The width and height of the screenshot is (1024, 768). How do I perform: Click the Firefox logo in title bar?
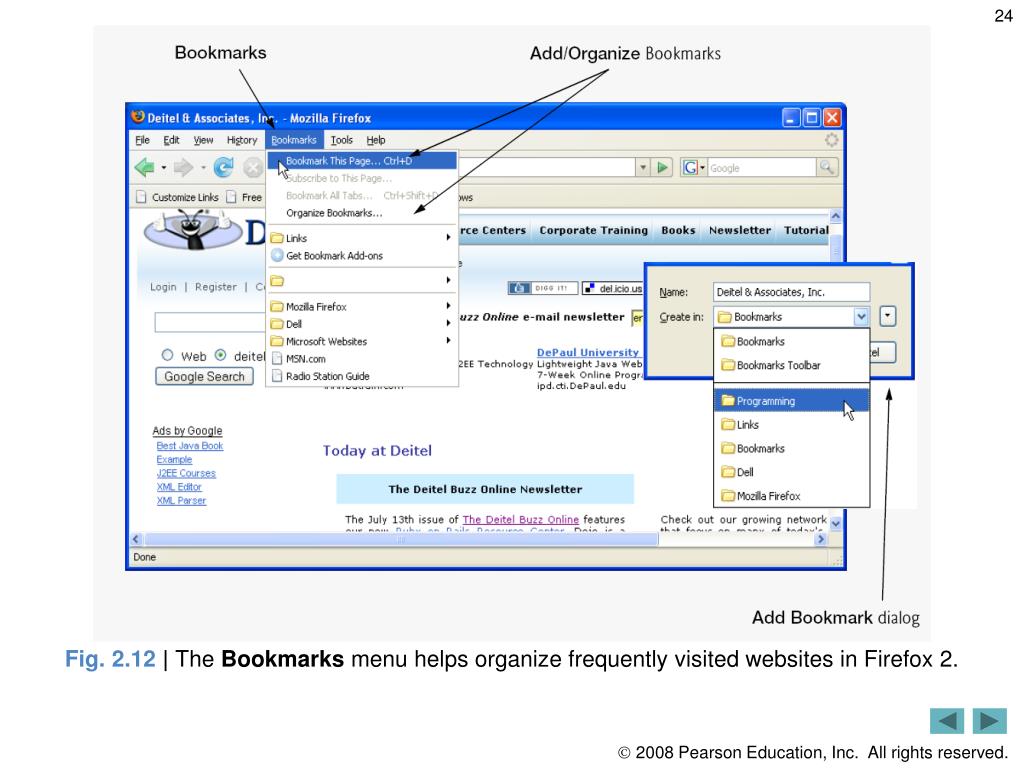point(138,117)
